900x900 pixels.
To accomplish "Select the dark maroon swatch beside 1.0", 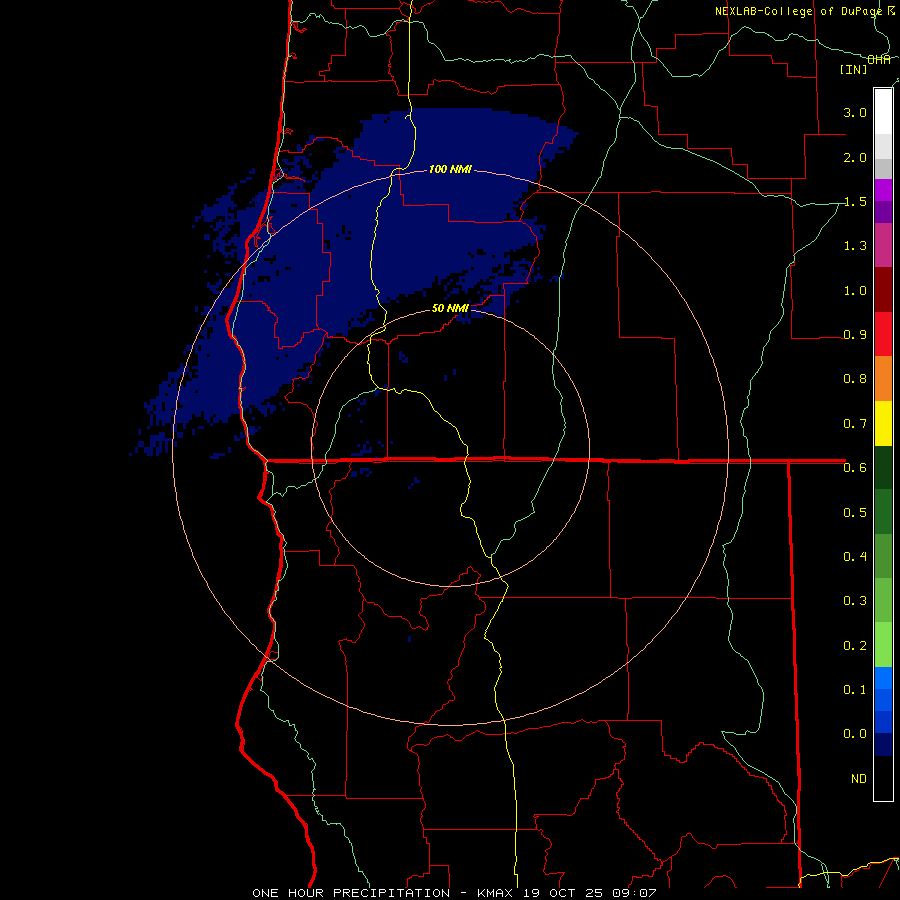I will coord(883,290).
